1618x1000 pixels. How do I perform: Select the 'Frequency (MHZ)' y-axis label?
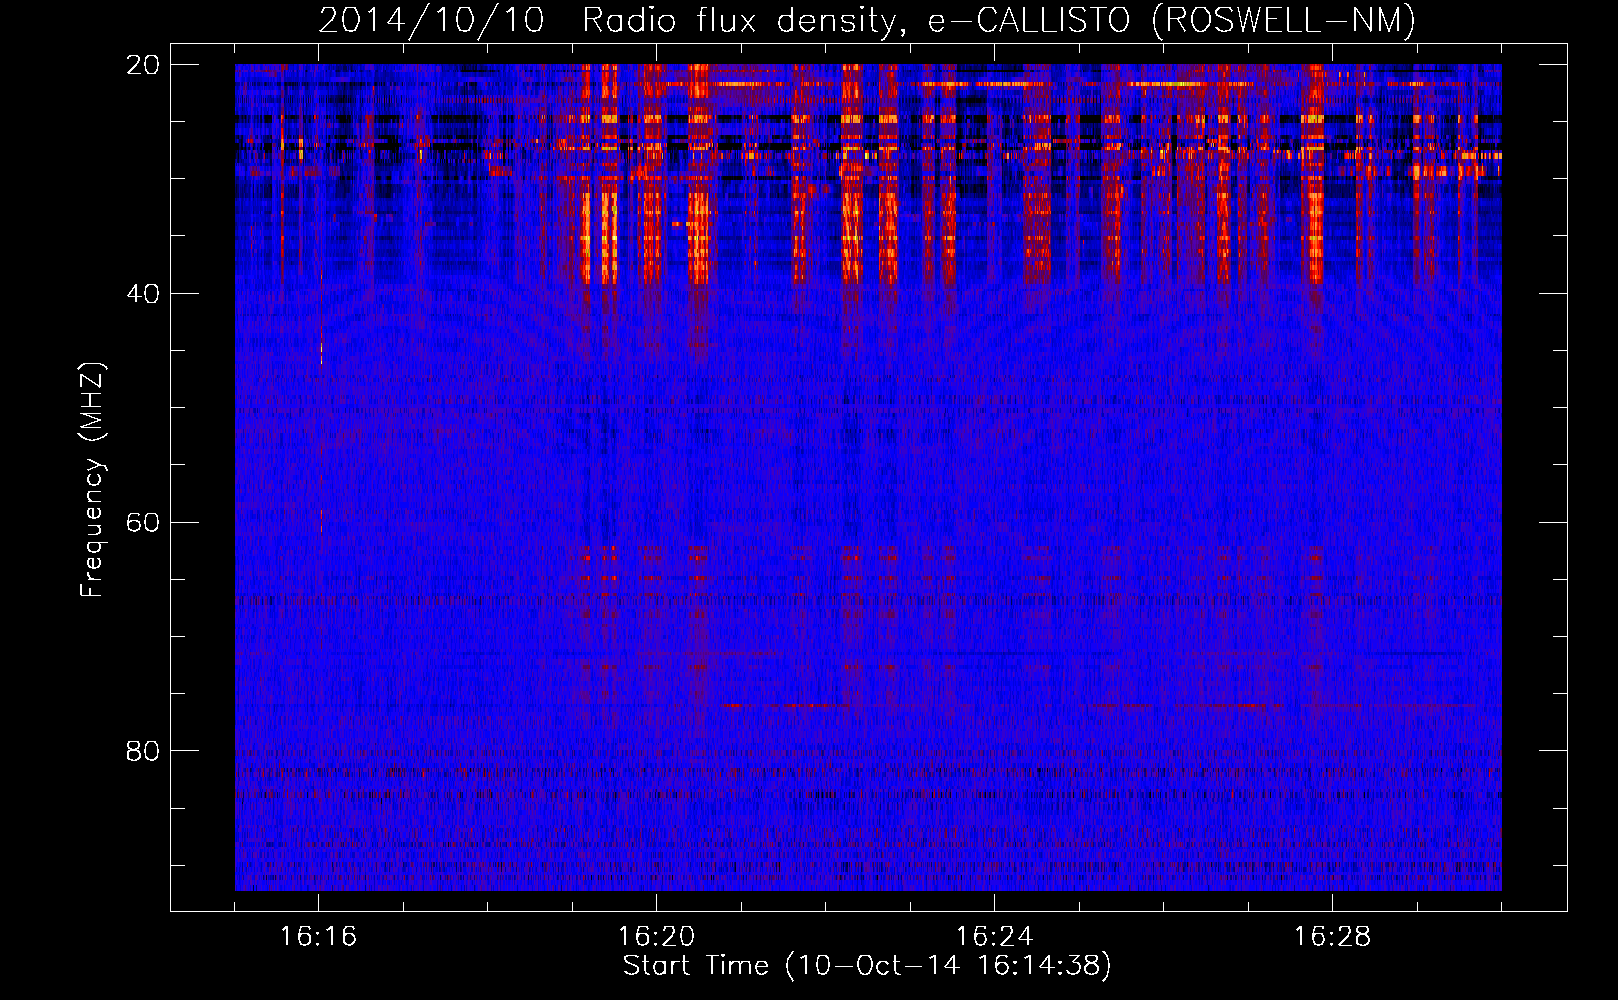click(92, 480)
